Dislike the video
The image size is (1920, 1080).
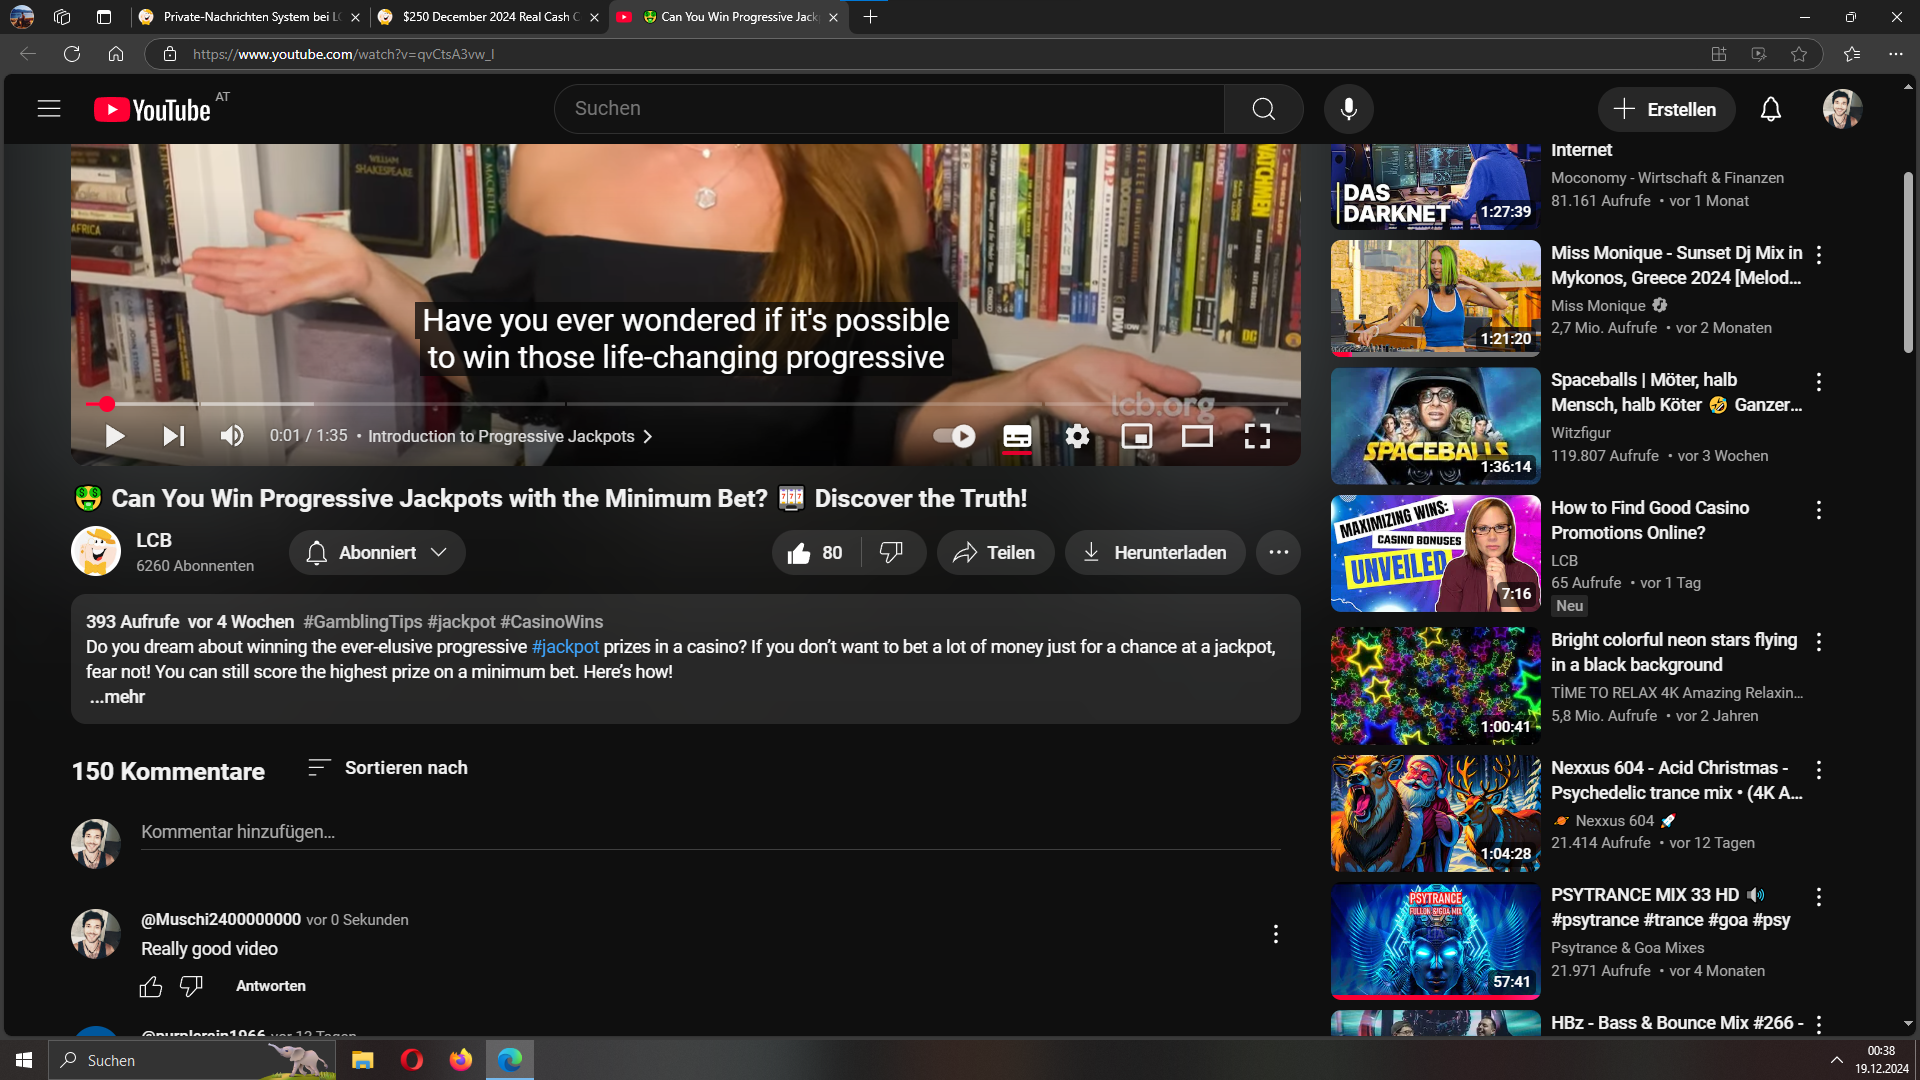pos(891,553)
